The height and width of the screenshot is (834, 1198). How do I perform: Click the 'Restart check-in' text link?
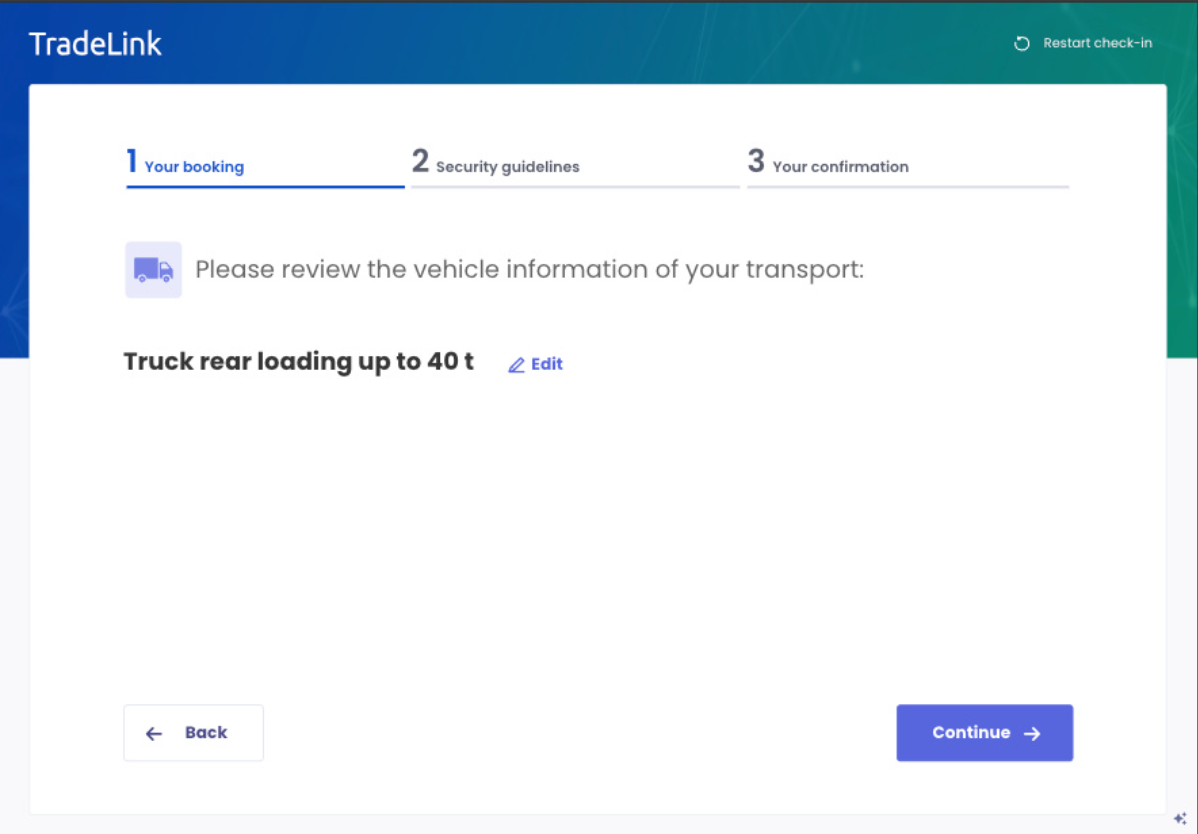pyautogui.click(x=1097, y=43)
